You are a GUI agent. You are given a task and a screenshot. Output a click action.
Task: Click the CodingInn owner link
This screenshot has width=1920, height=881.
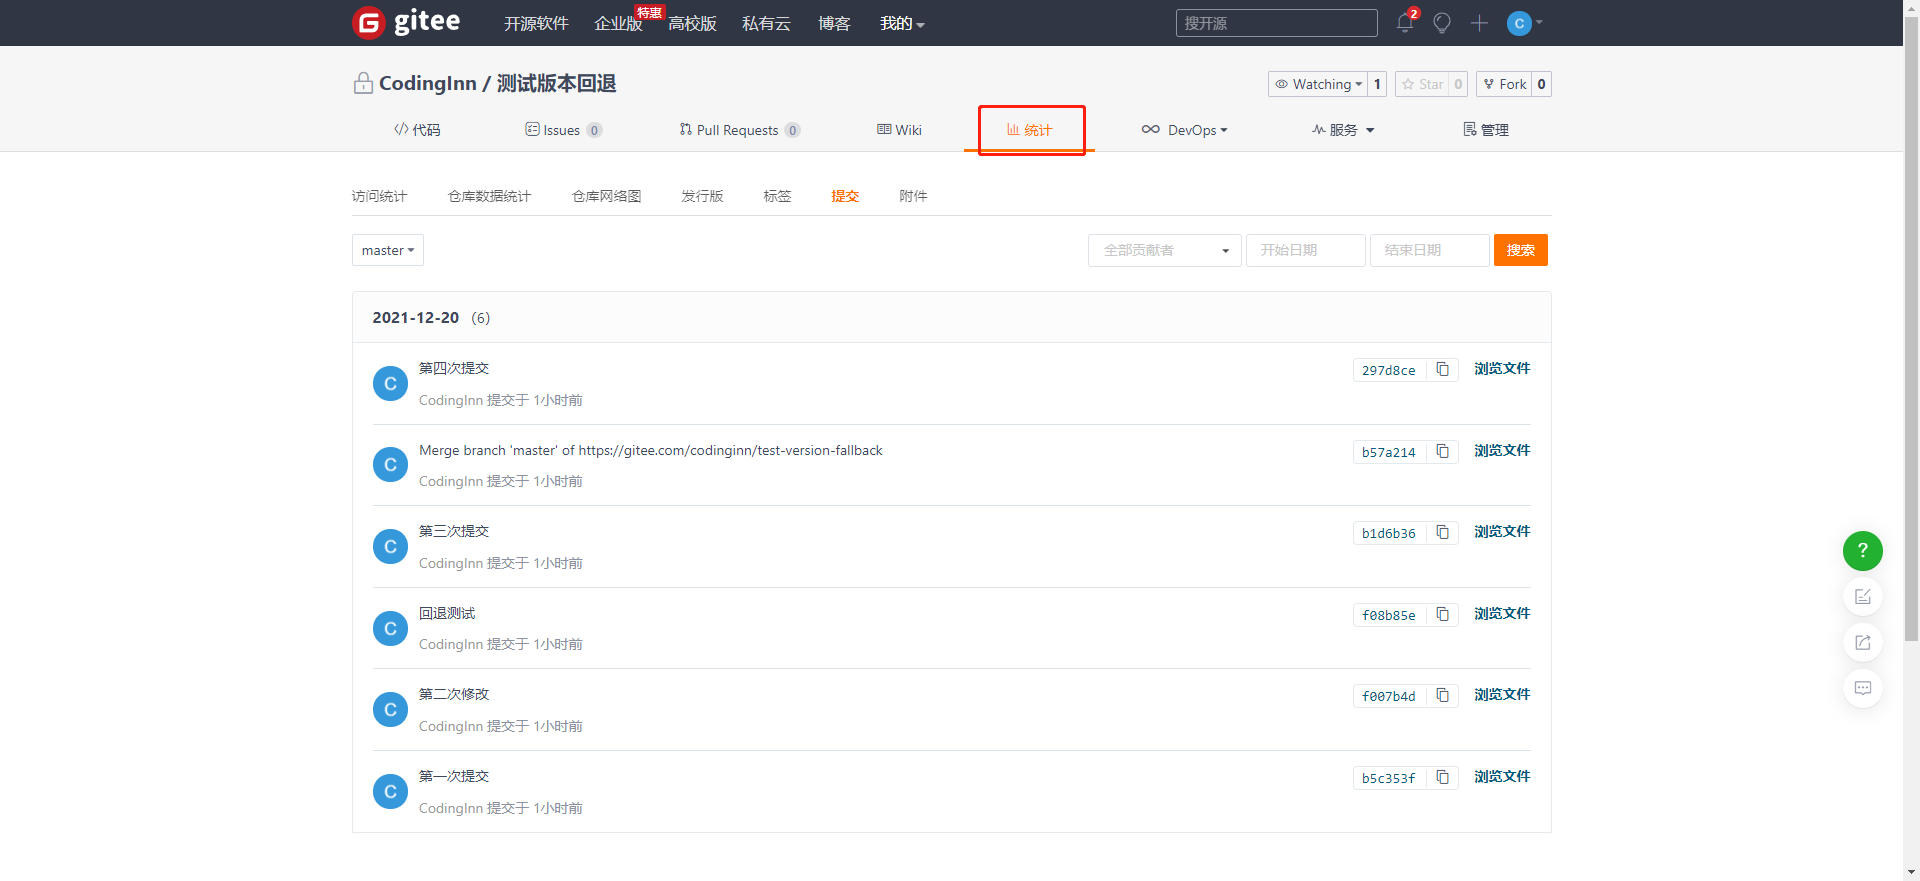click(428, 83)
